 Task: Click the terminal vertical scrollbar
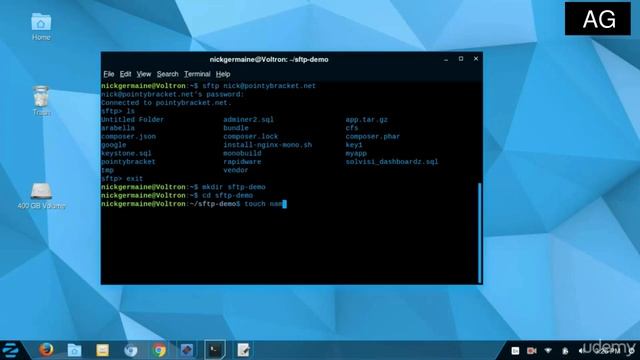coord(480,233)
